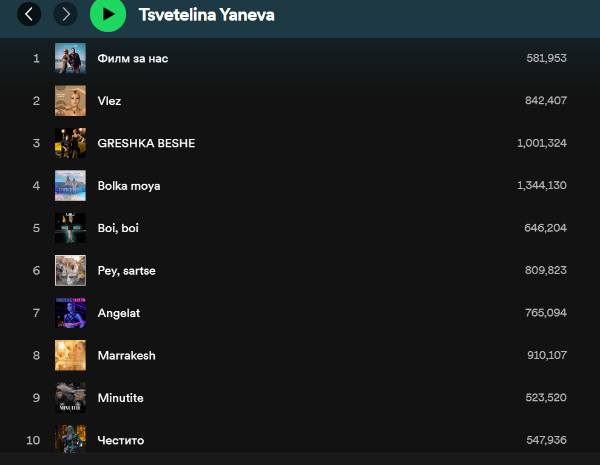600x465 pixels.
Task: Click the Pey, sartse album thumbnail
Action: (70, 270)
